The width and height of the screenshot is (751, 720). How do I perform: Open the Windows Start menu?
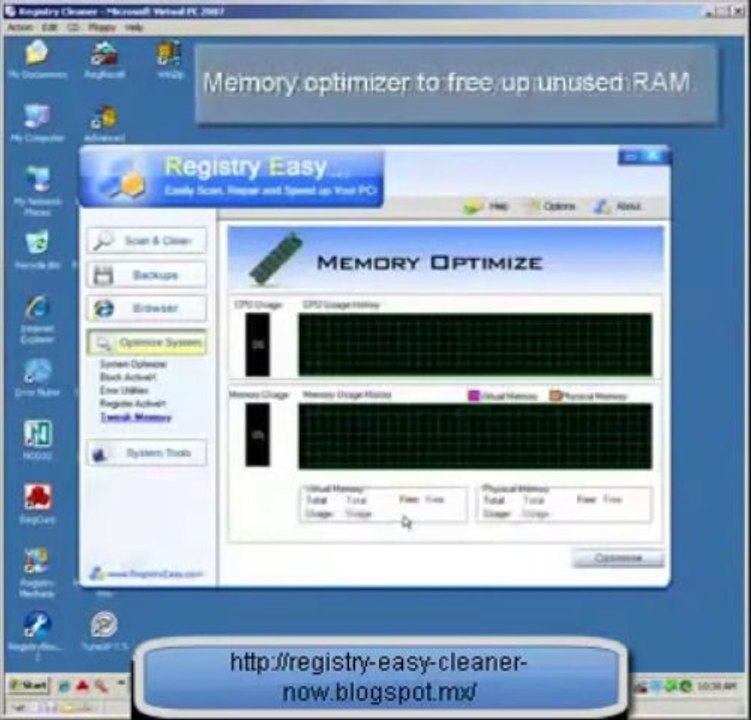(x=29, y=686)
